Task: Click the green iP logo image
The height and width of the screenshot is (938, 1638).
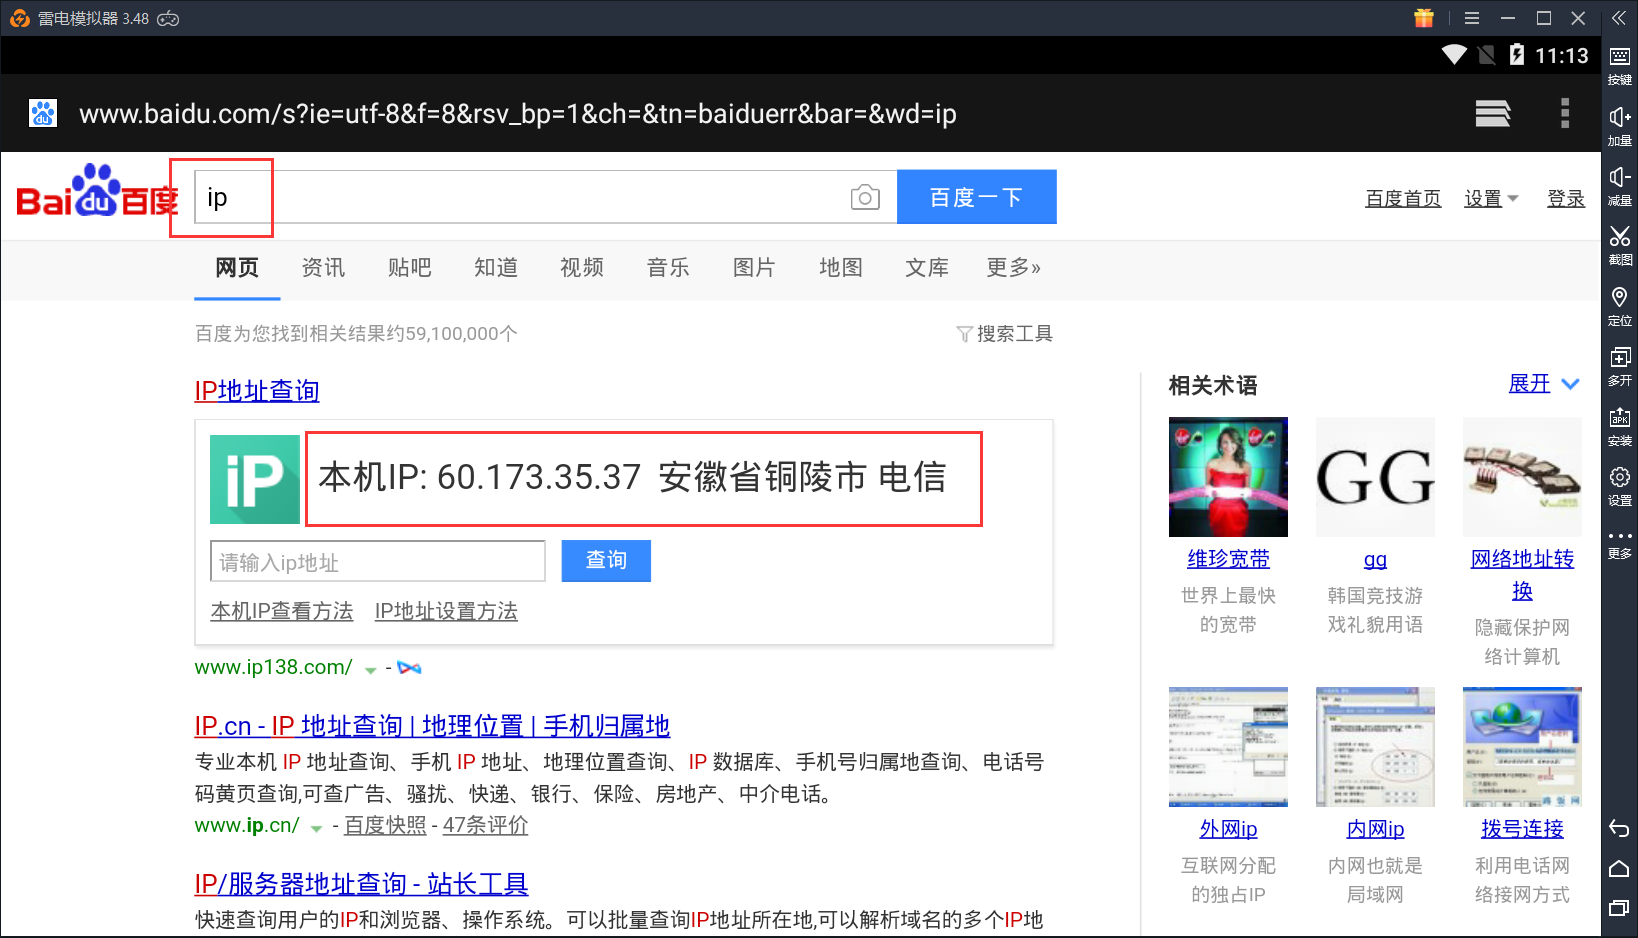Action: coord(255,479)
